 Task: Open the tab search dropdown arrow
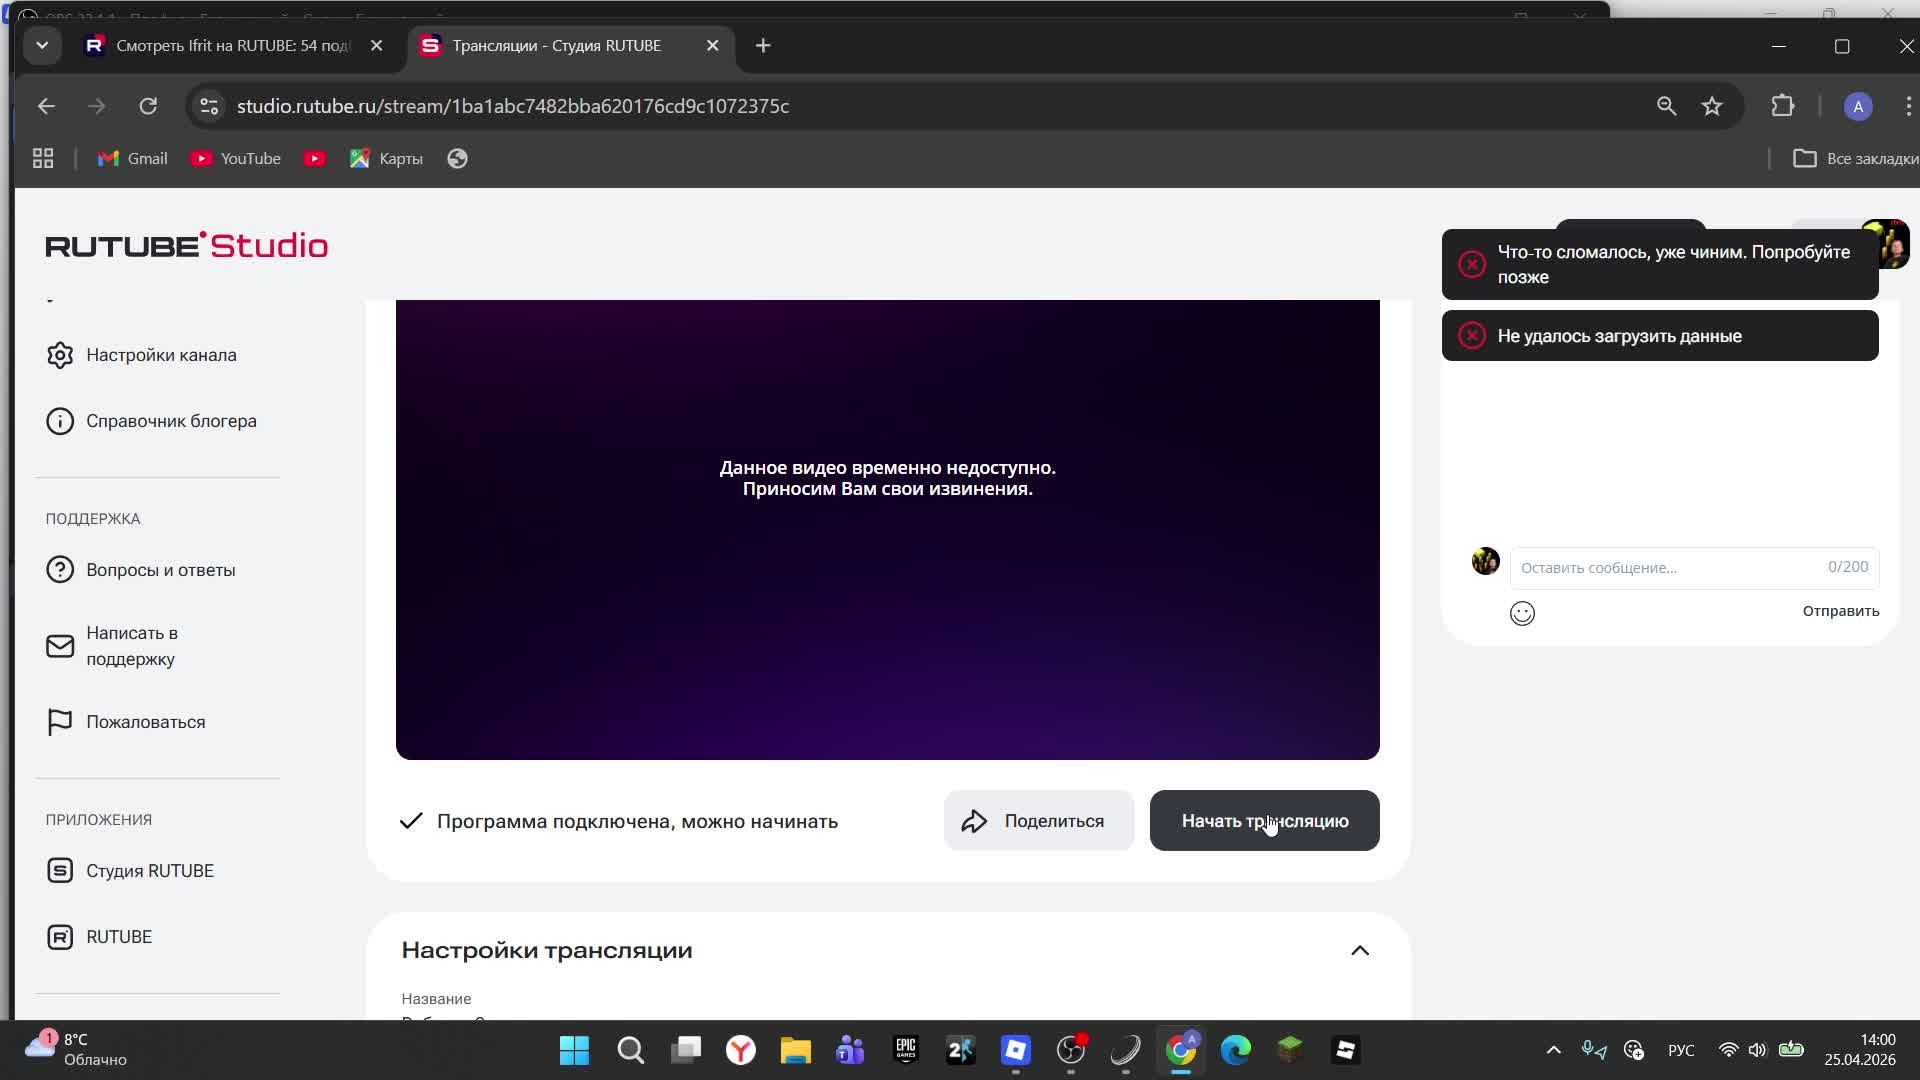click(42, 45)
